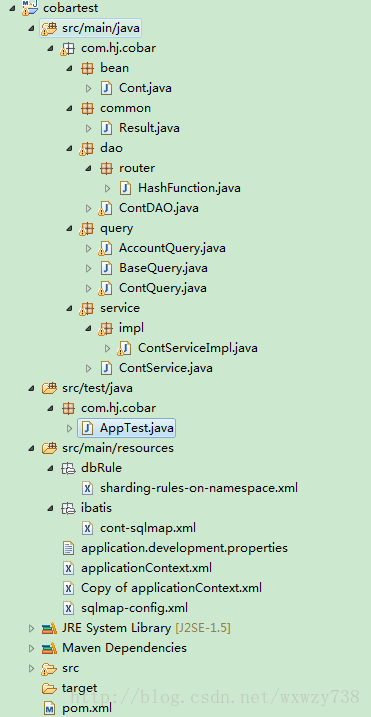
Task: Expand the AppTest.java node
Action: 69,428
